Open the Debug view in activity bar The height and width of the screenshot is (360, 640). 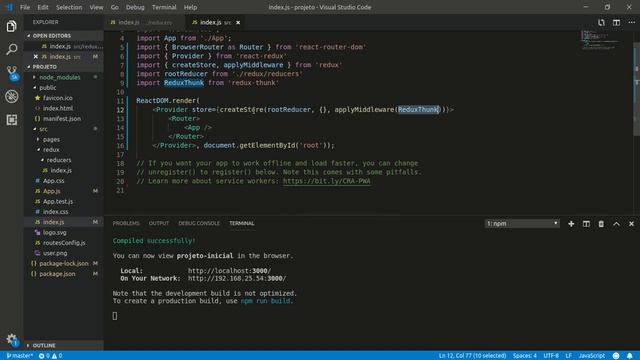pos(11,97)
